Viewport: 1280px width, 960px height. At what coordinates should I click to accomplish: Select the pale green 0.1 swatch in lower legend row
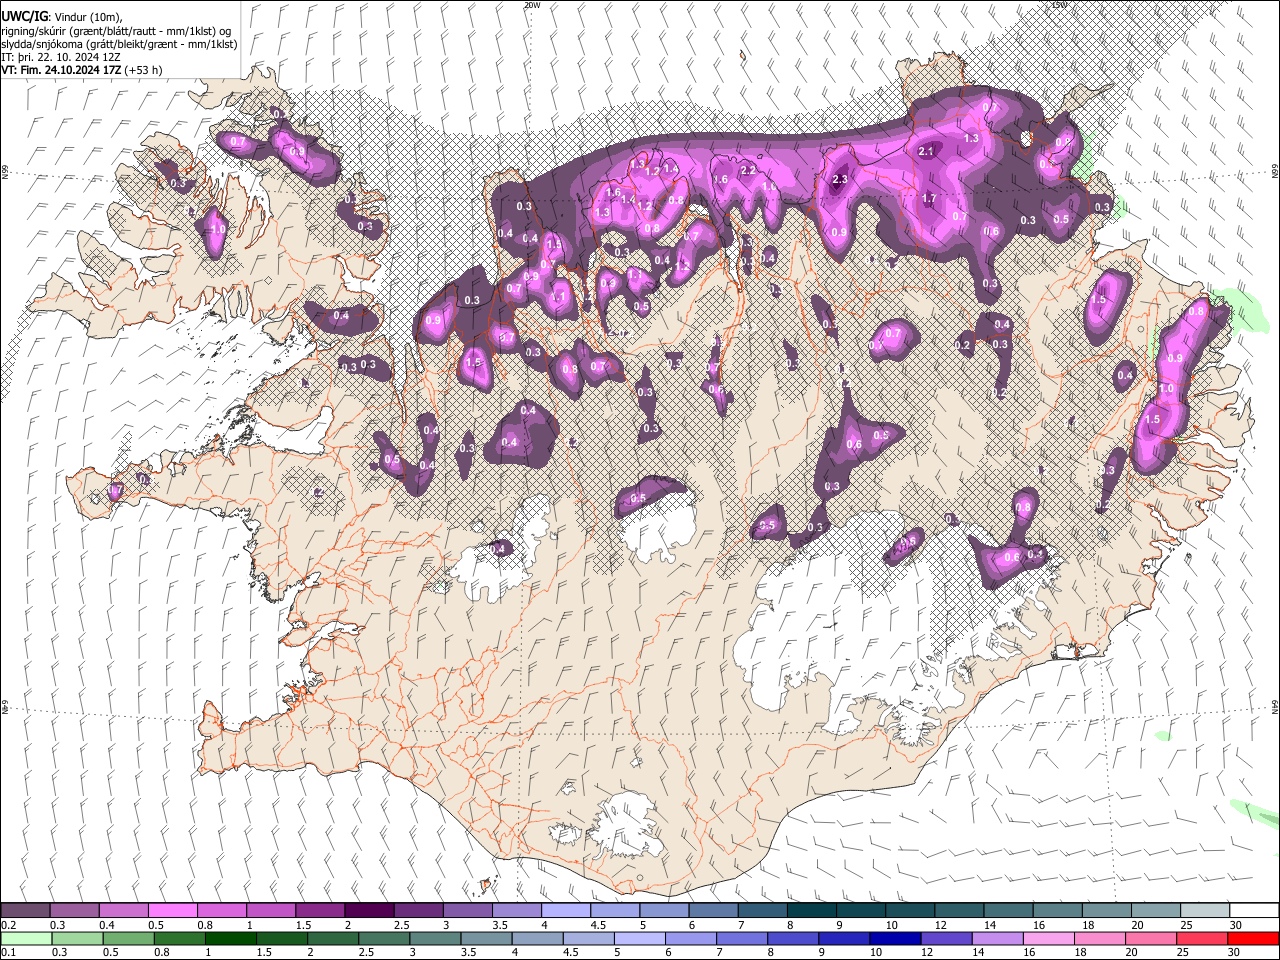click(26, 938)
